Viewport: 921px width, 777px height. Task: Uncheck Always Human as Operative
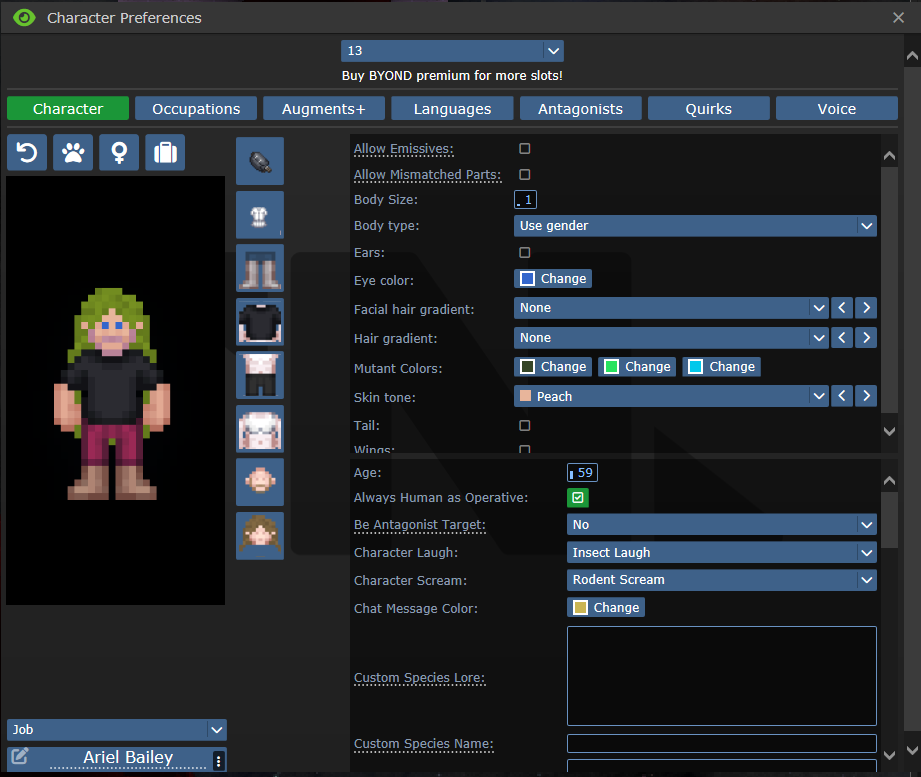point(578,497)
